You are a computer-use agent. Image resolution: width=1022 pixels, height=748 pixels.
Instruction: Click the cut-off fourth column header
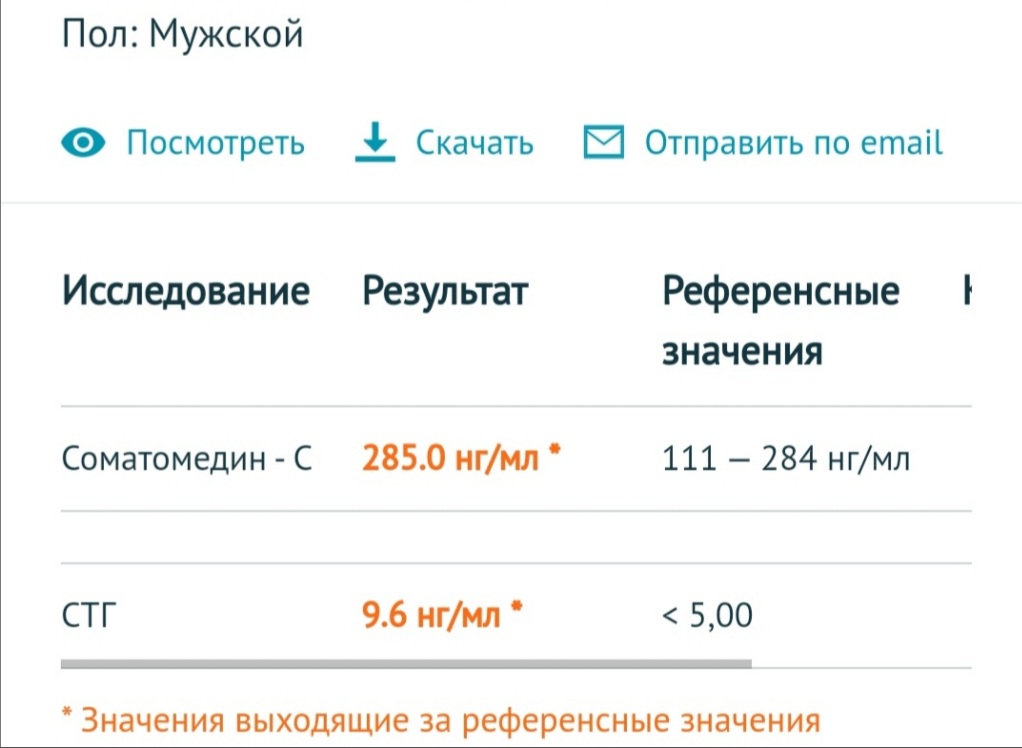tap(967, 292)
